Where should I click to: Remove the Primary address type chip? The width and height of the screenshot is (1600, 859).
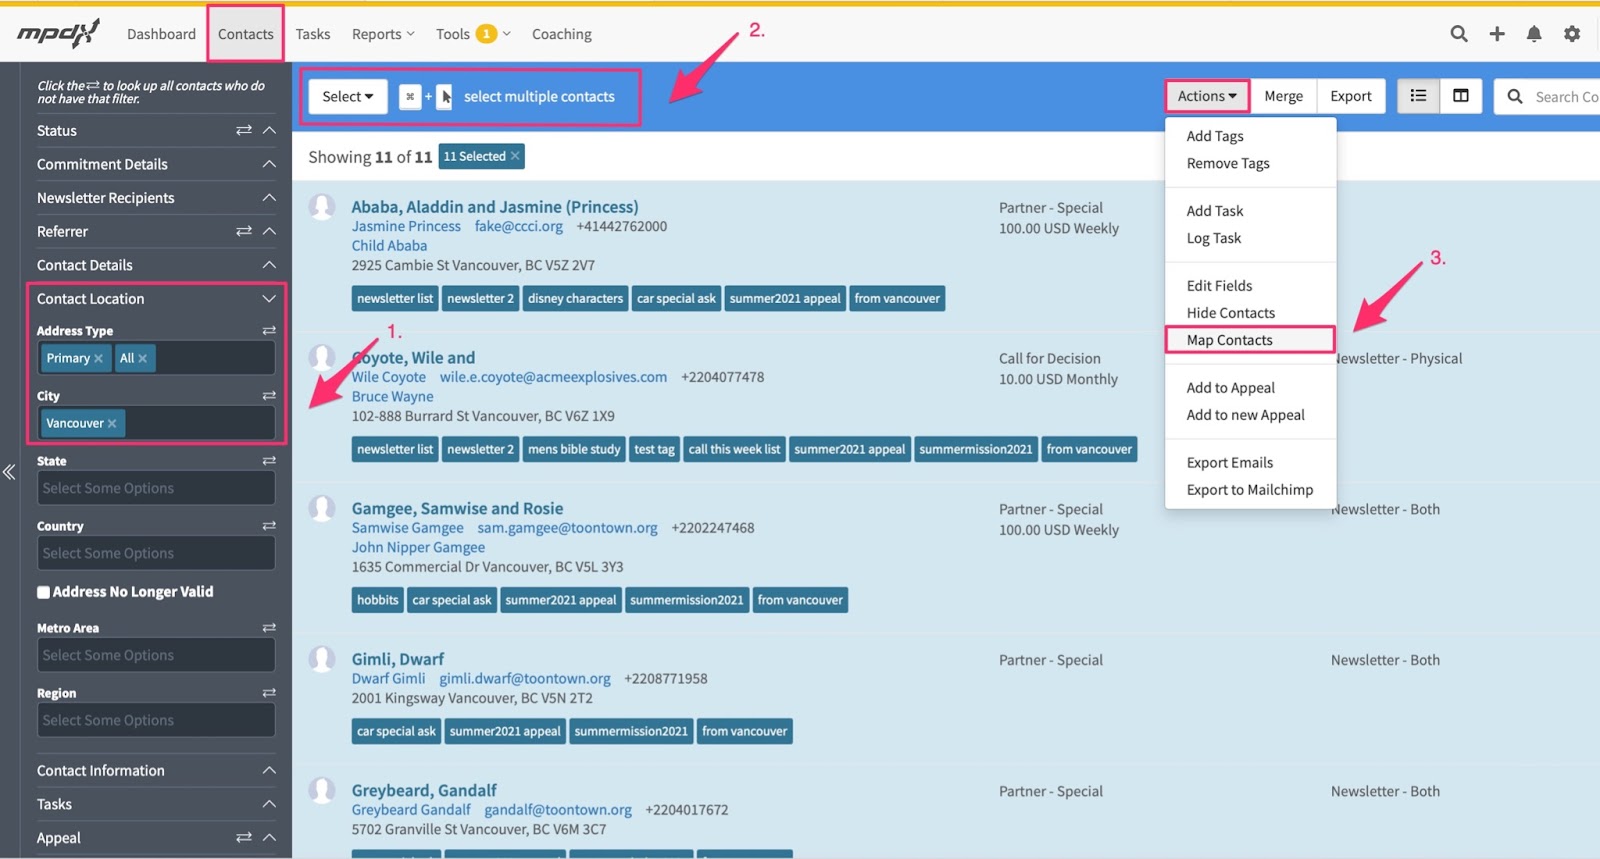tap(98, 359)
